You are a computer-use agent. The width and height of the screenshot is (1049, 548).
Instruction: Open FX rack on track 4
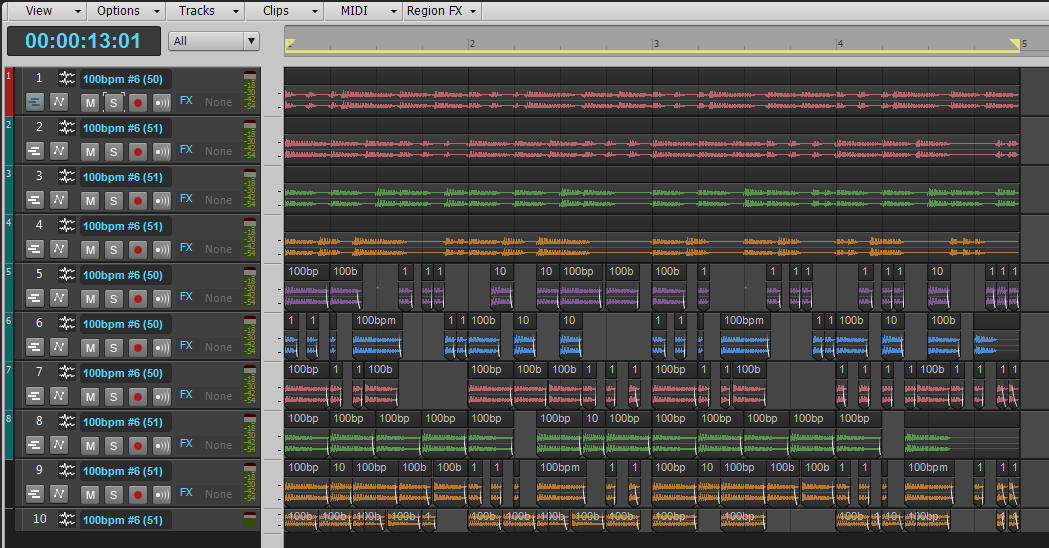coord(186,248)
